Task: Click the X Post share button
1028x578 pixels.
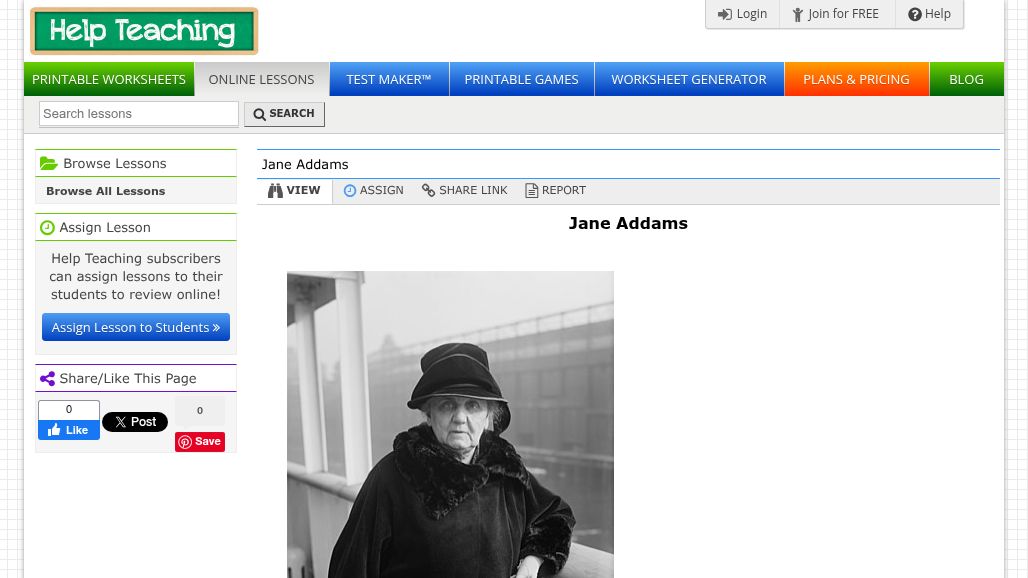Action: tap(135, 422)
